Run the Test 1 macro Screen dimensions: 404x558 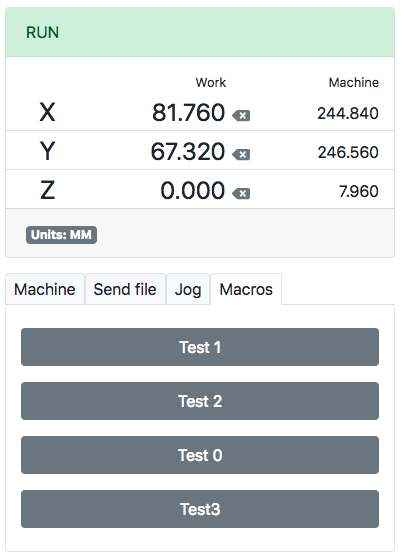tap(200, 347)
